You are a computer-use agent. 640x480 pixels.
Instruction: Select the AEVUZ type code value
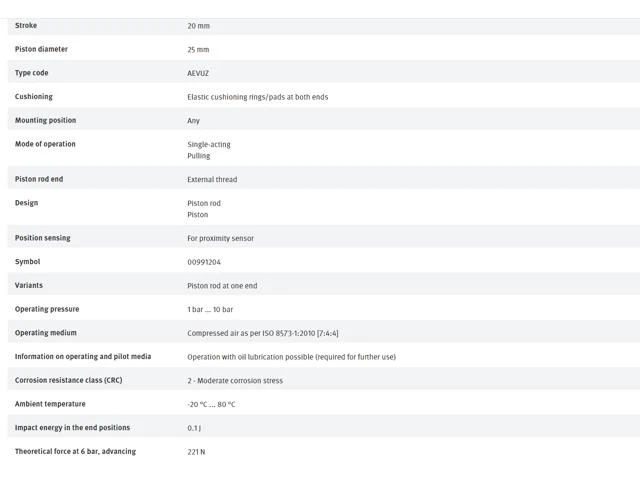tap(198, 73)
